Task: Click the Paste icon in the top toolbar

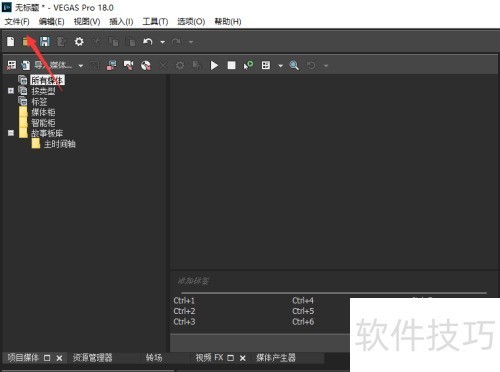Action: pyautogui.click(x=131, y=42)
